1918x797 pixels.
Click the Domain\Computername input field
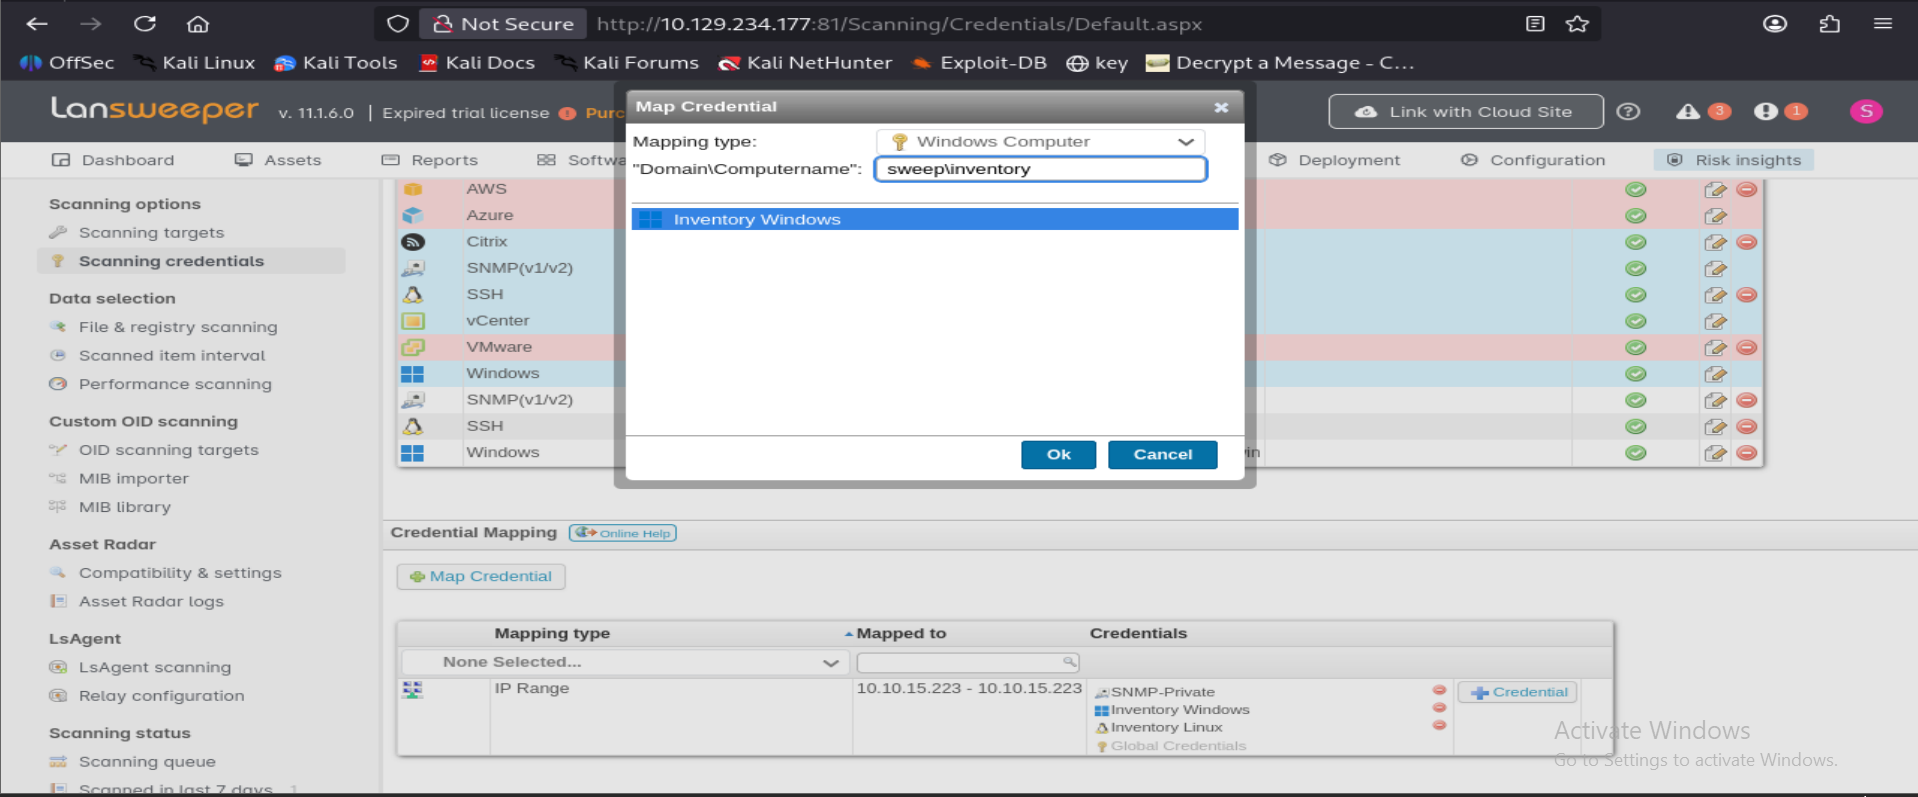pos(1040,169)
